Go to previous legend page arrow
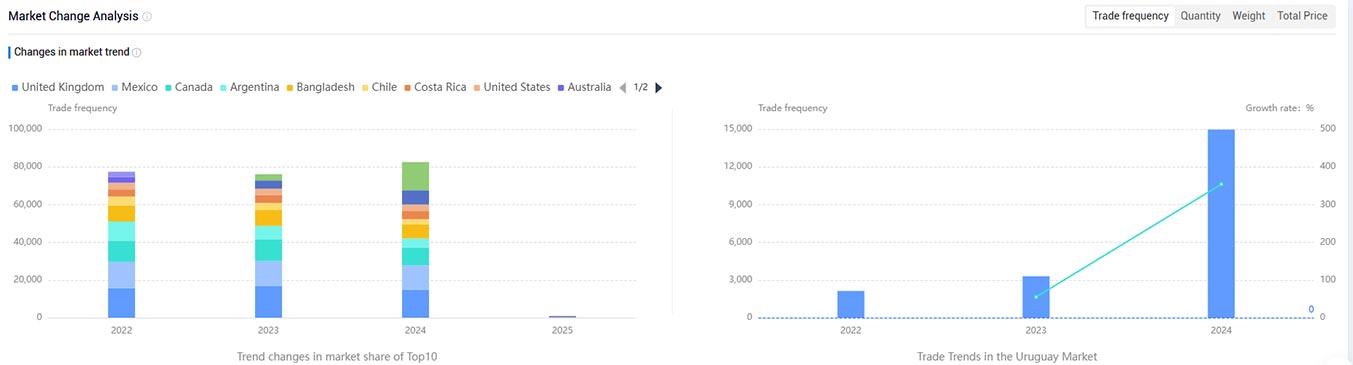 point(623,87)
